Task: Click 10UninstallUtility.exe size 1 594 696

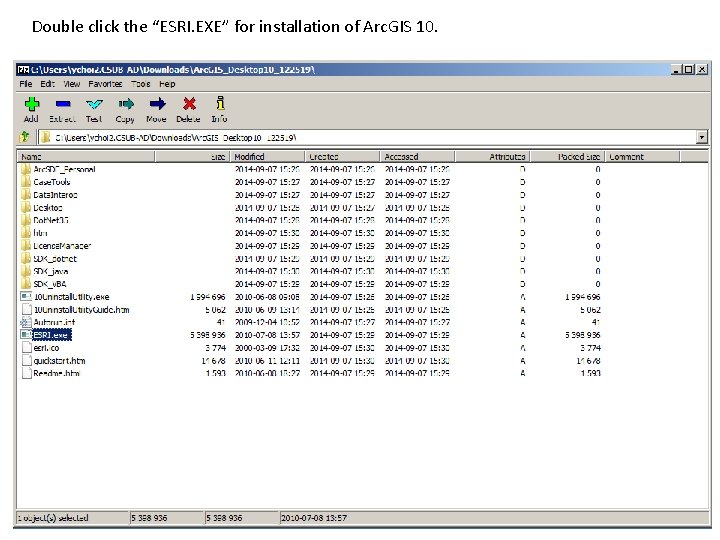Action: click(x=208, y=297)
